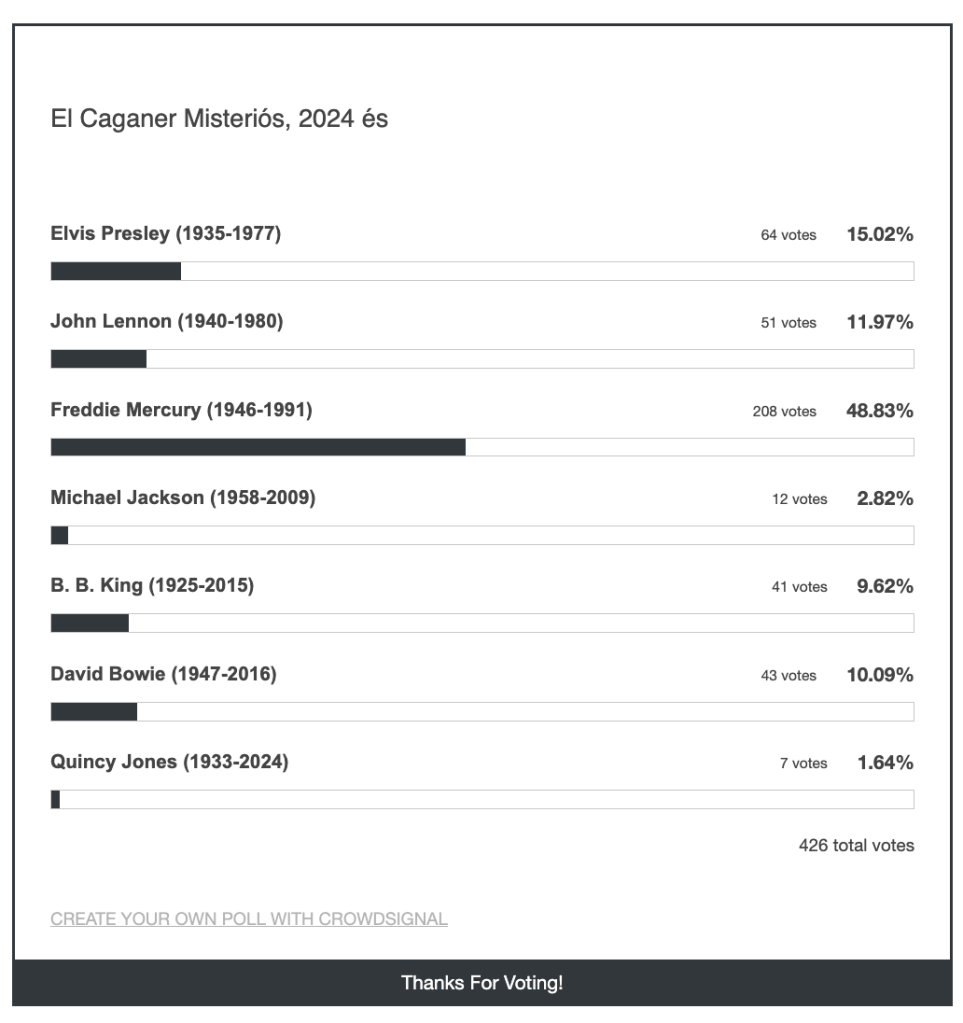The height and width of the screenshot is (1023, 963).
Task: Click the 426 total votes text
Action: coord(856,846)
